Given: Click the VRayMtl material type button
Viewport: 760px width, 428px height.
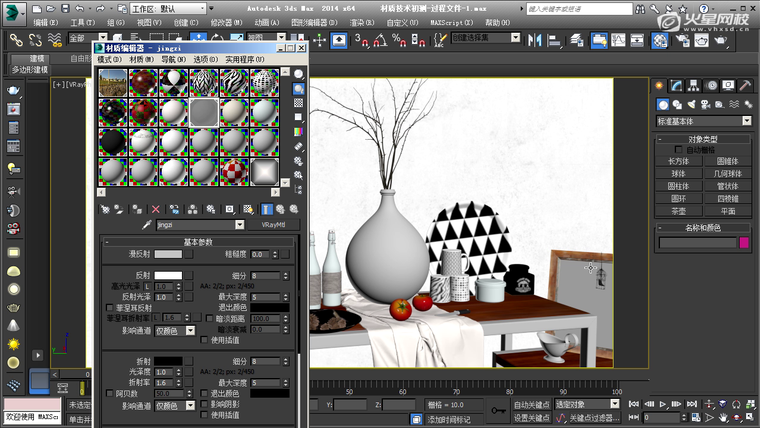Looking at the screenshot, I should point(274,226).
